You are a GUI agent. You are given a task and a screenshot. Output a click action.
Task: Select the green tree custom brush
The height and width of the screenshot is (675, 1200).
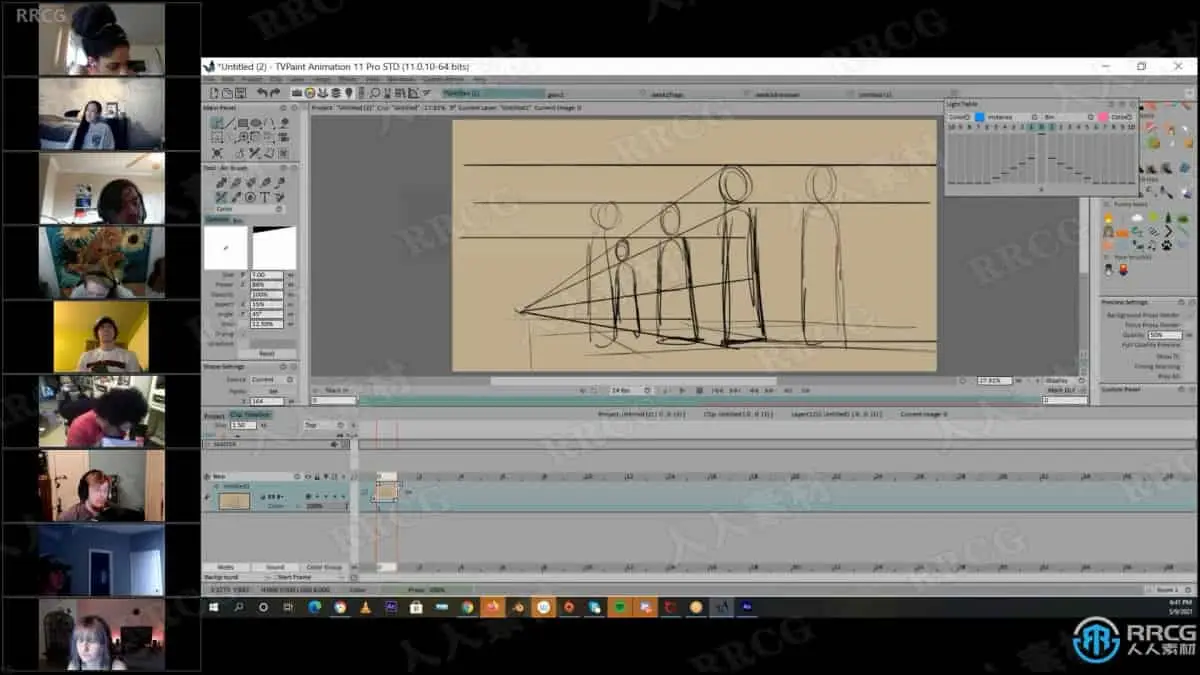point(1169,218)
